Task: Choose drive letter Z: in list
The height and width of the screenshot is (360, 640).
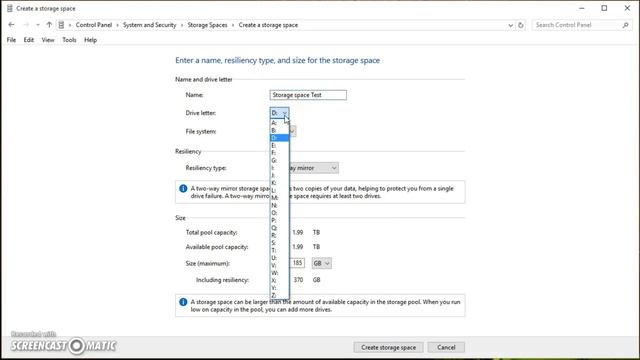Action: pyautogui.click(x=280, y=295)
